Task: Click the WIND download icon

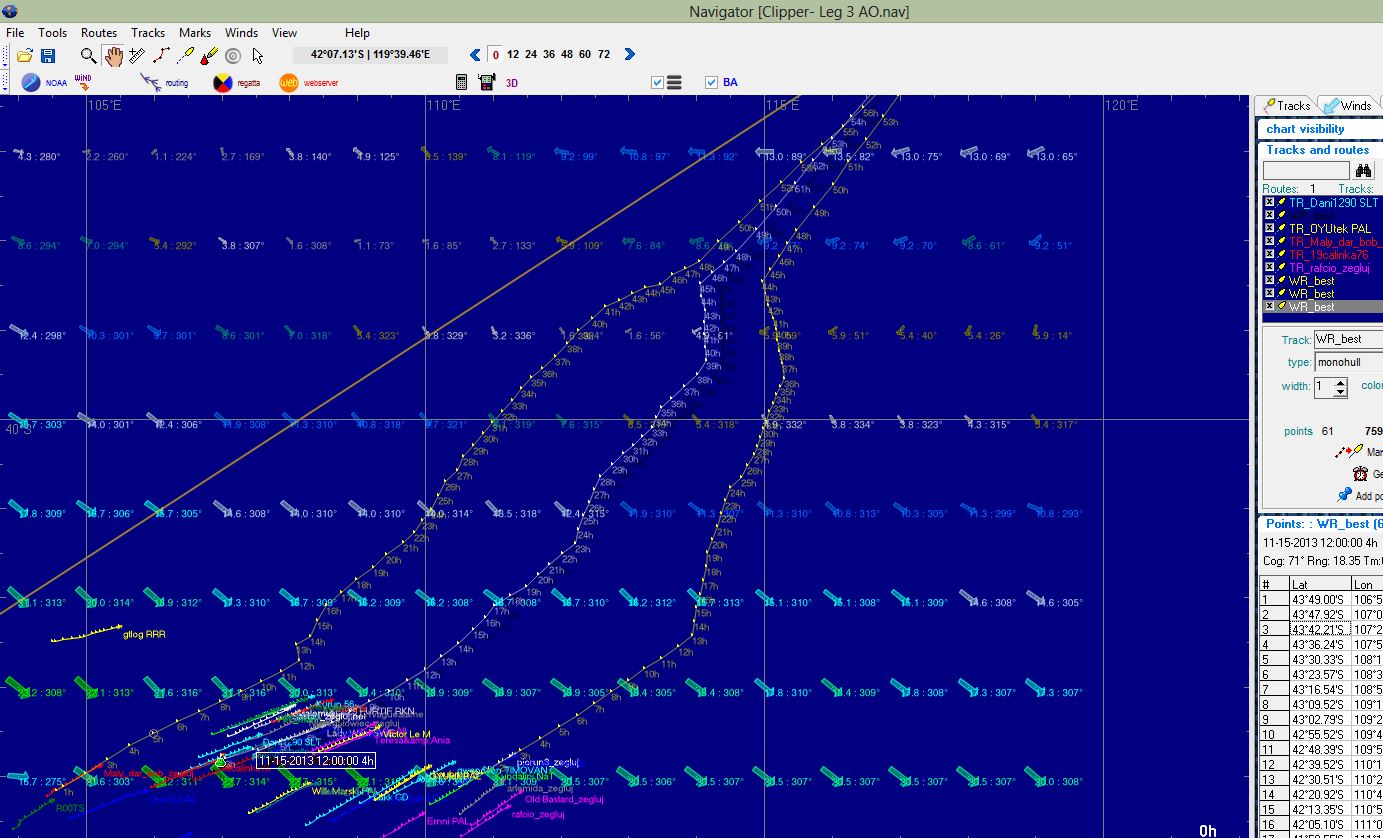Action: click(x=84, y=80)
